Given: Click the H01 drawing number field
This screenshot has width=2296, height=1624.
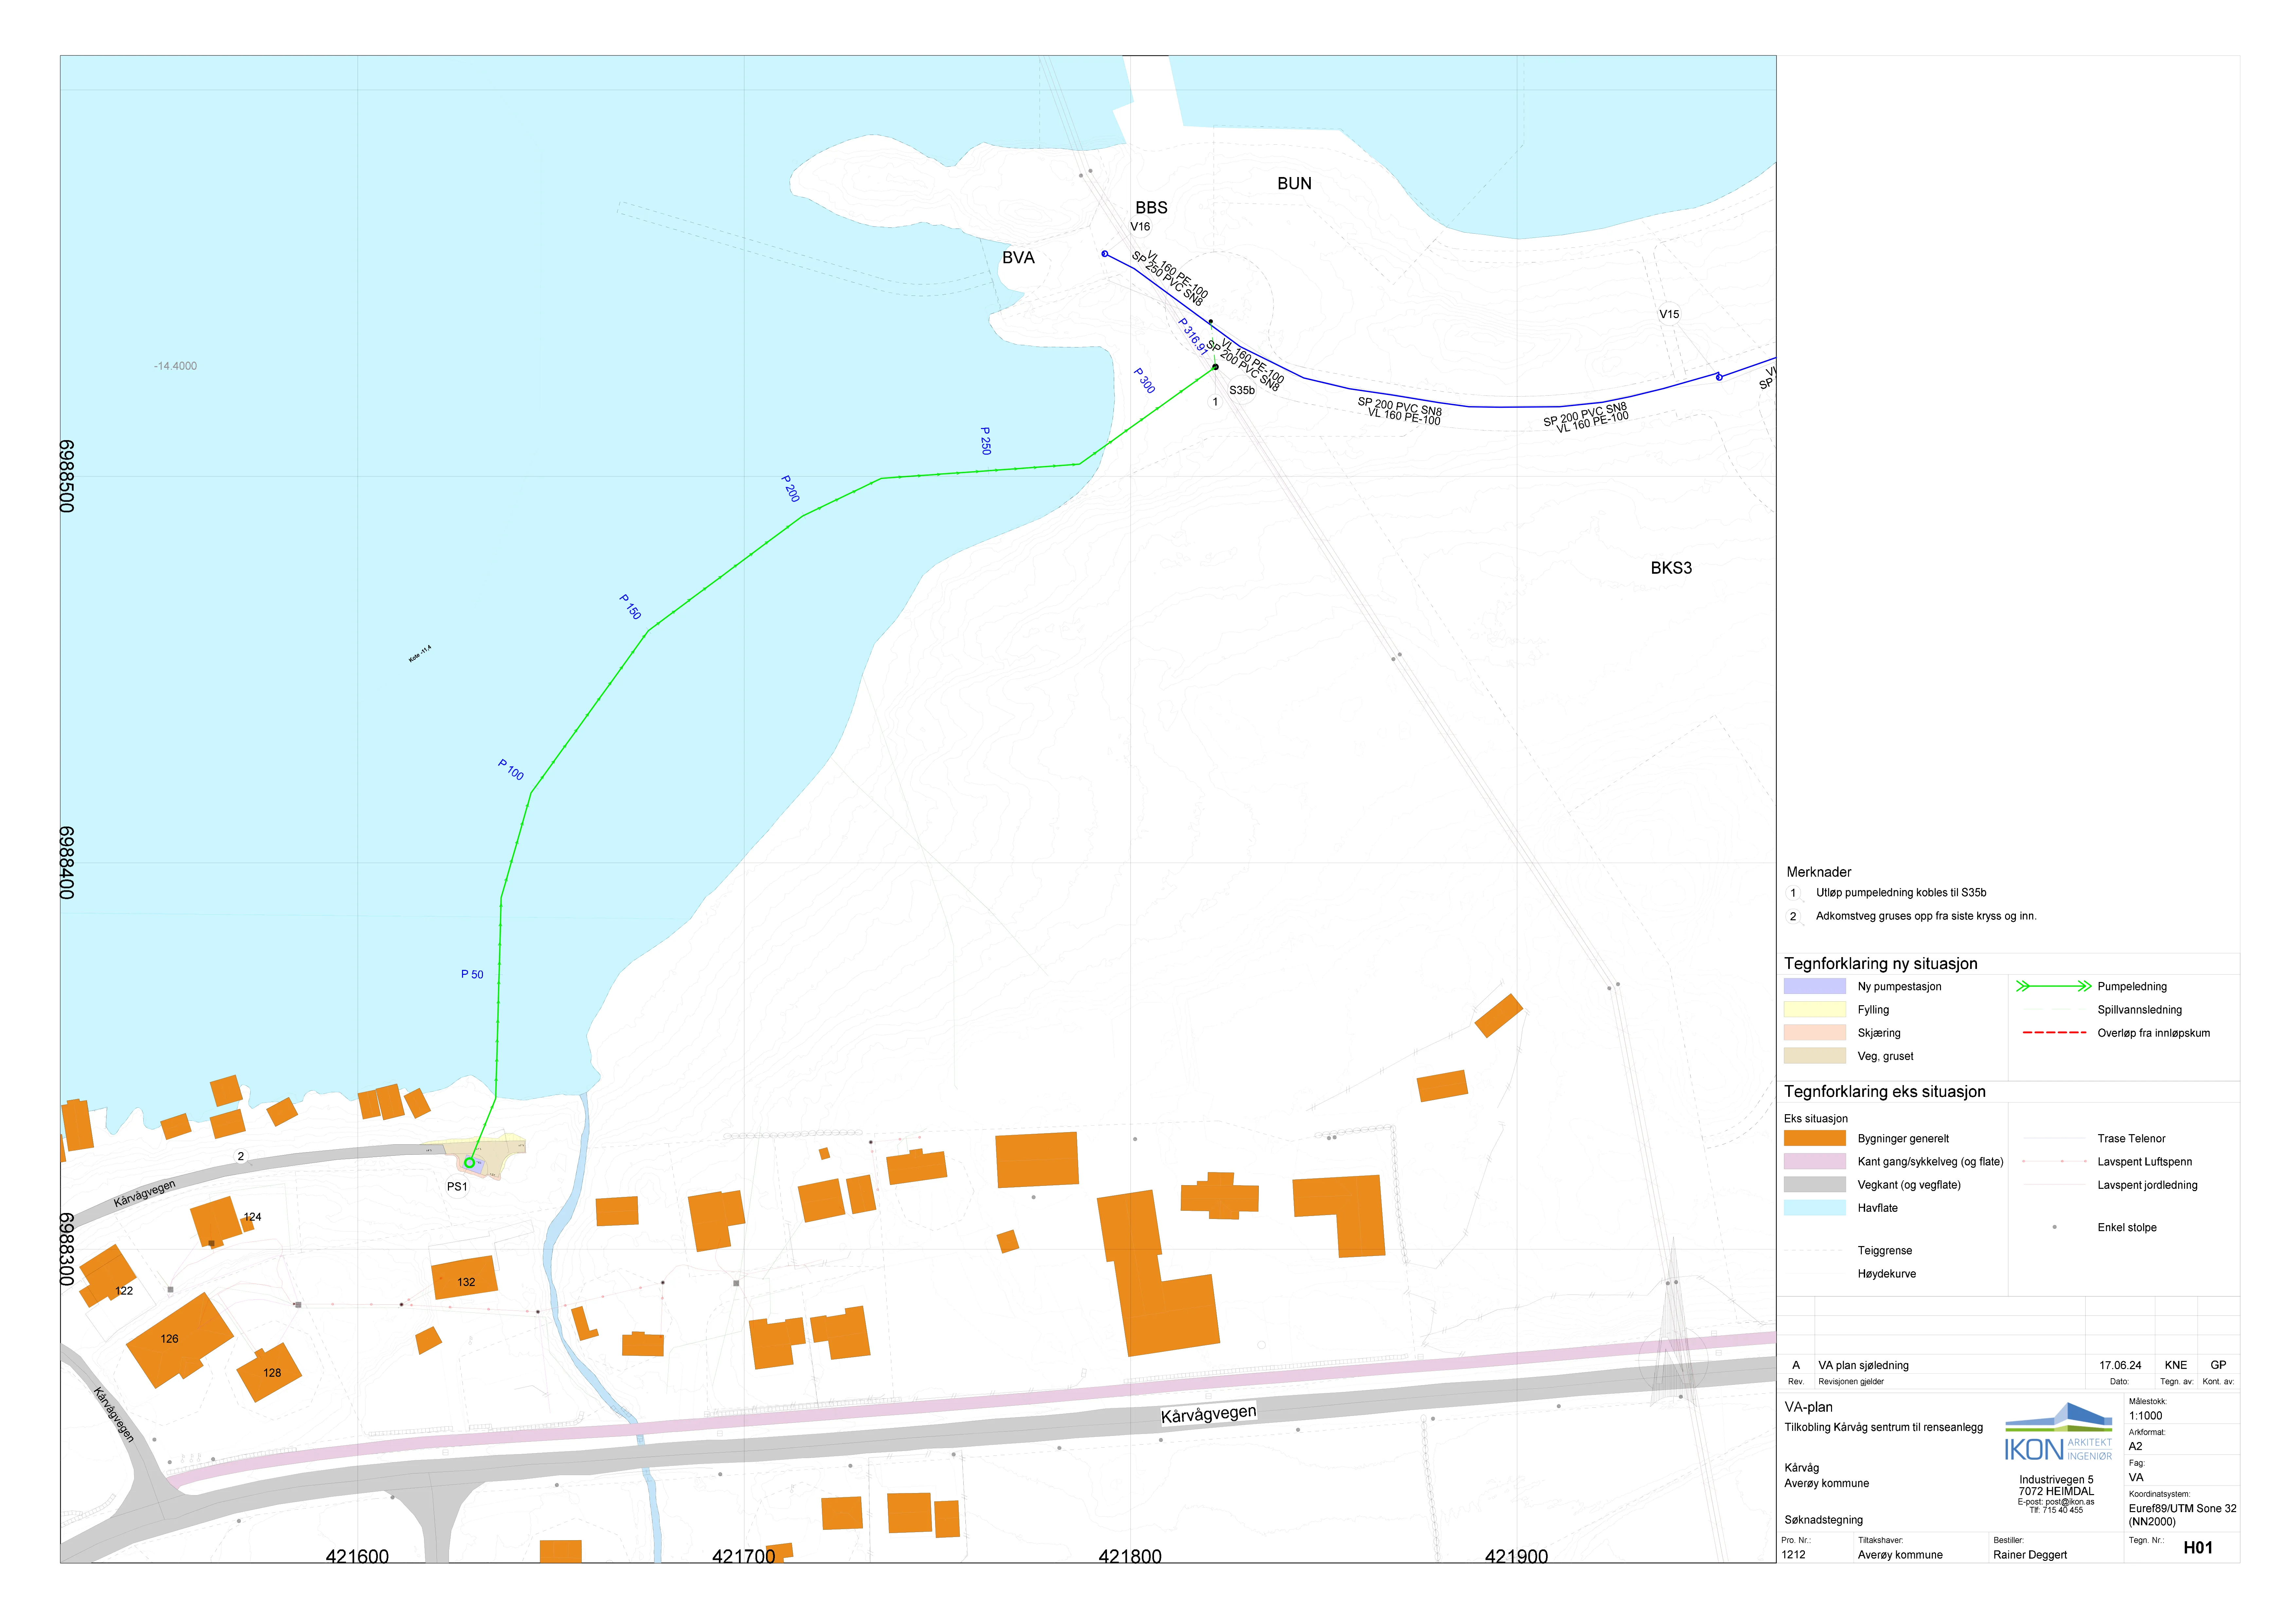Looking at the screenshot, I should [2198, 1548].
